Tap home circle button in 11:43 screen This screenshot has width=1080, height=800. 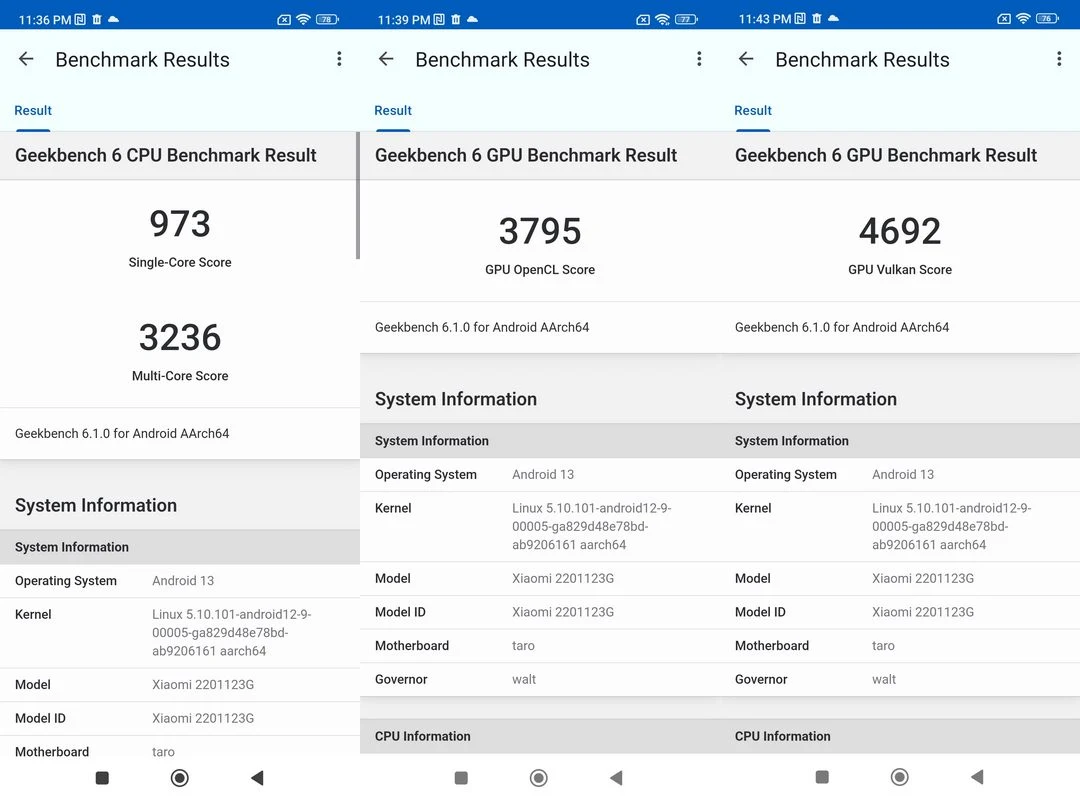tap(900, 777)
